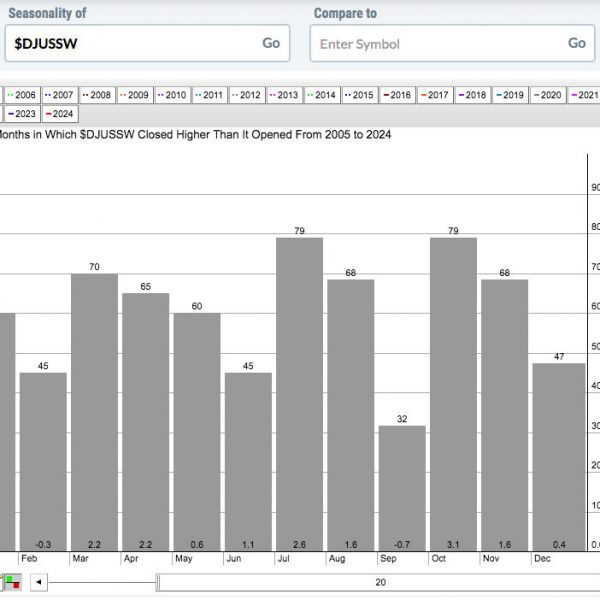Screen dimensions: 600x600
Task: Click the April bar labeled 65
Action: (x=146, y=422)
